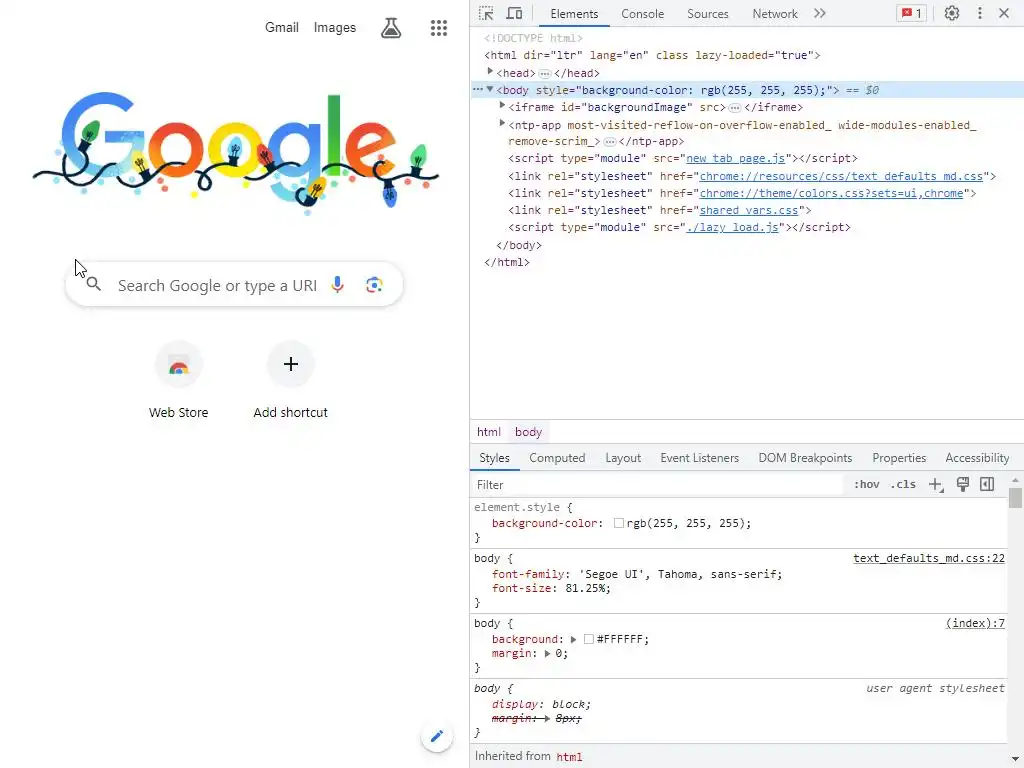The height and width of the screenshot is (768, 1024).
Task: Click the #FFFFFF background color swatch
Action: click(588, 639)
